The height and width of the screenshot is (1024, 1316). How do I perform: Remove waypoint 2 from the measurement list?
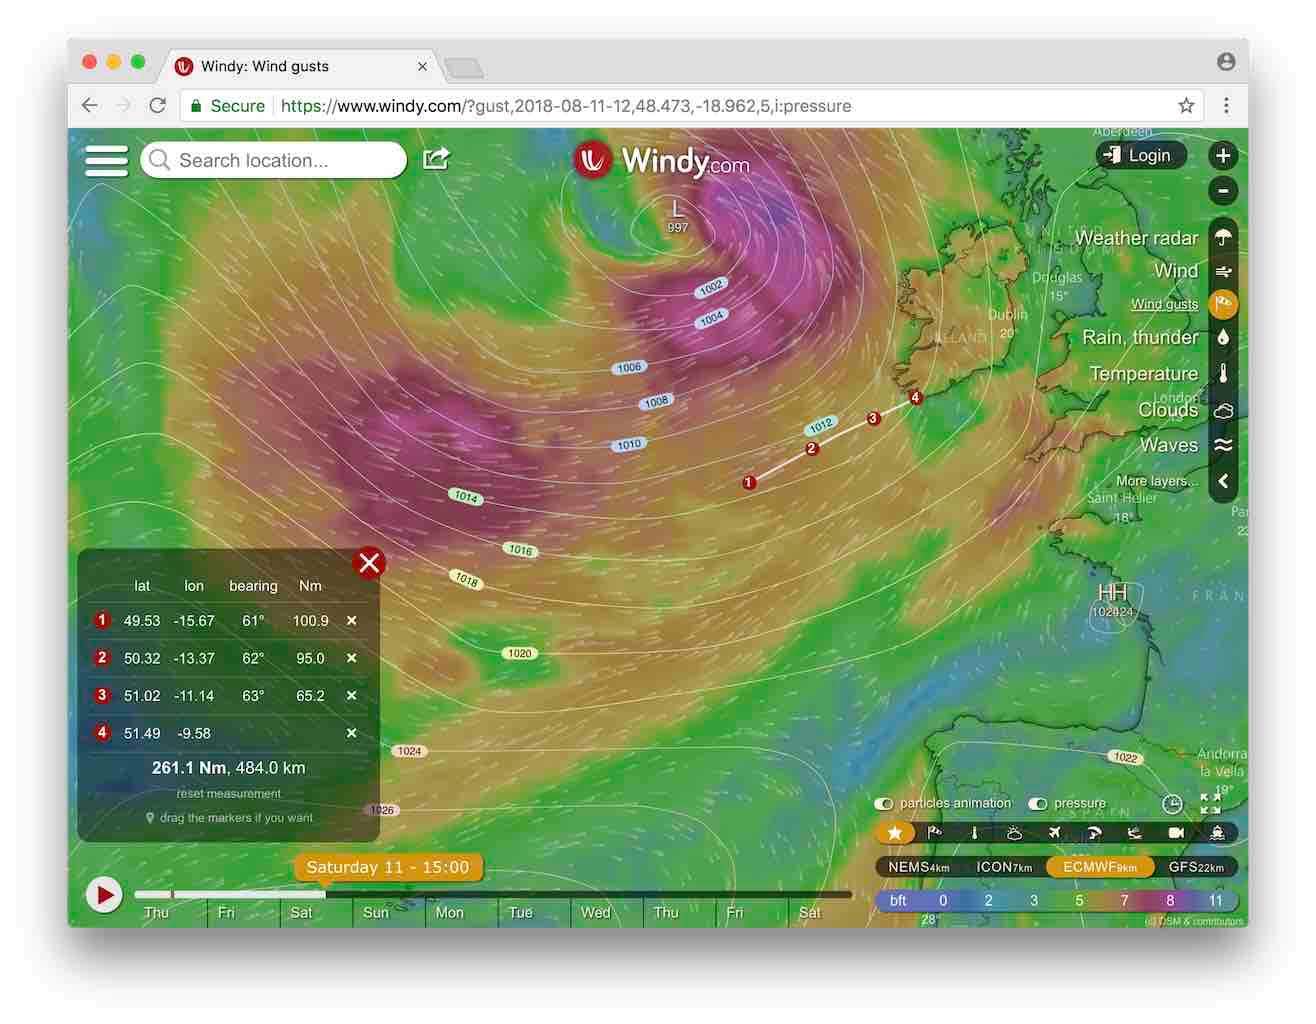point(351,658)
